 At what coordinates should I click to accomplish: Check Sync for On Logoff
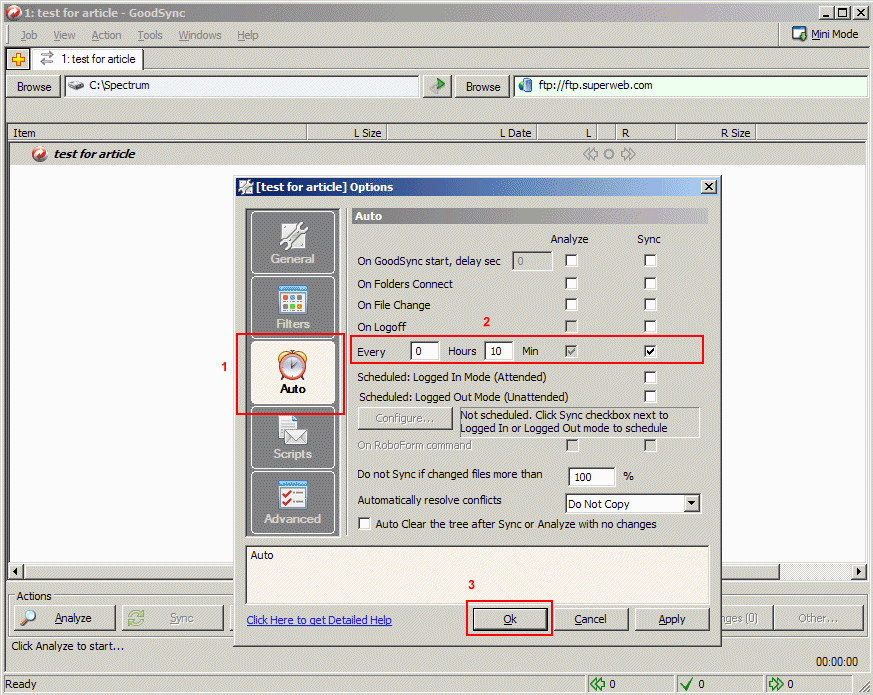coord(650,326)
